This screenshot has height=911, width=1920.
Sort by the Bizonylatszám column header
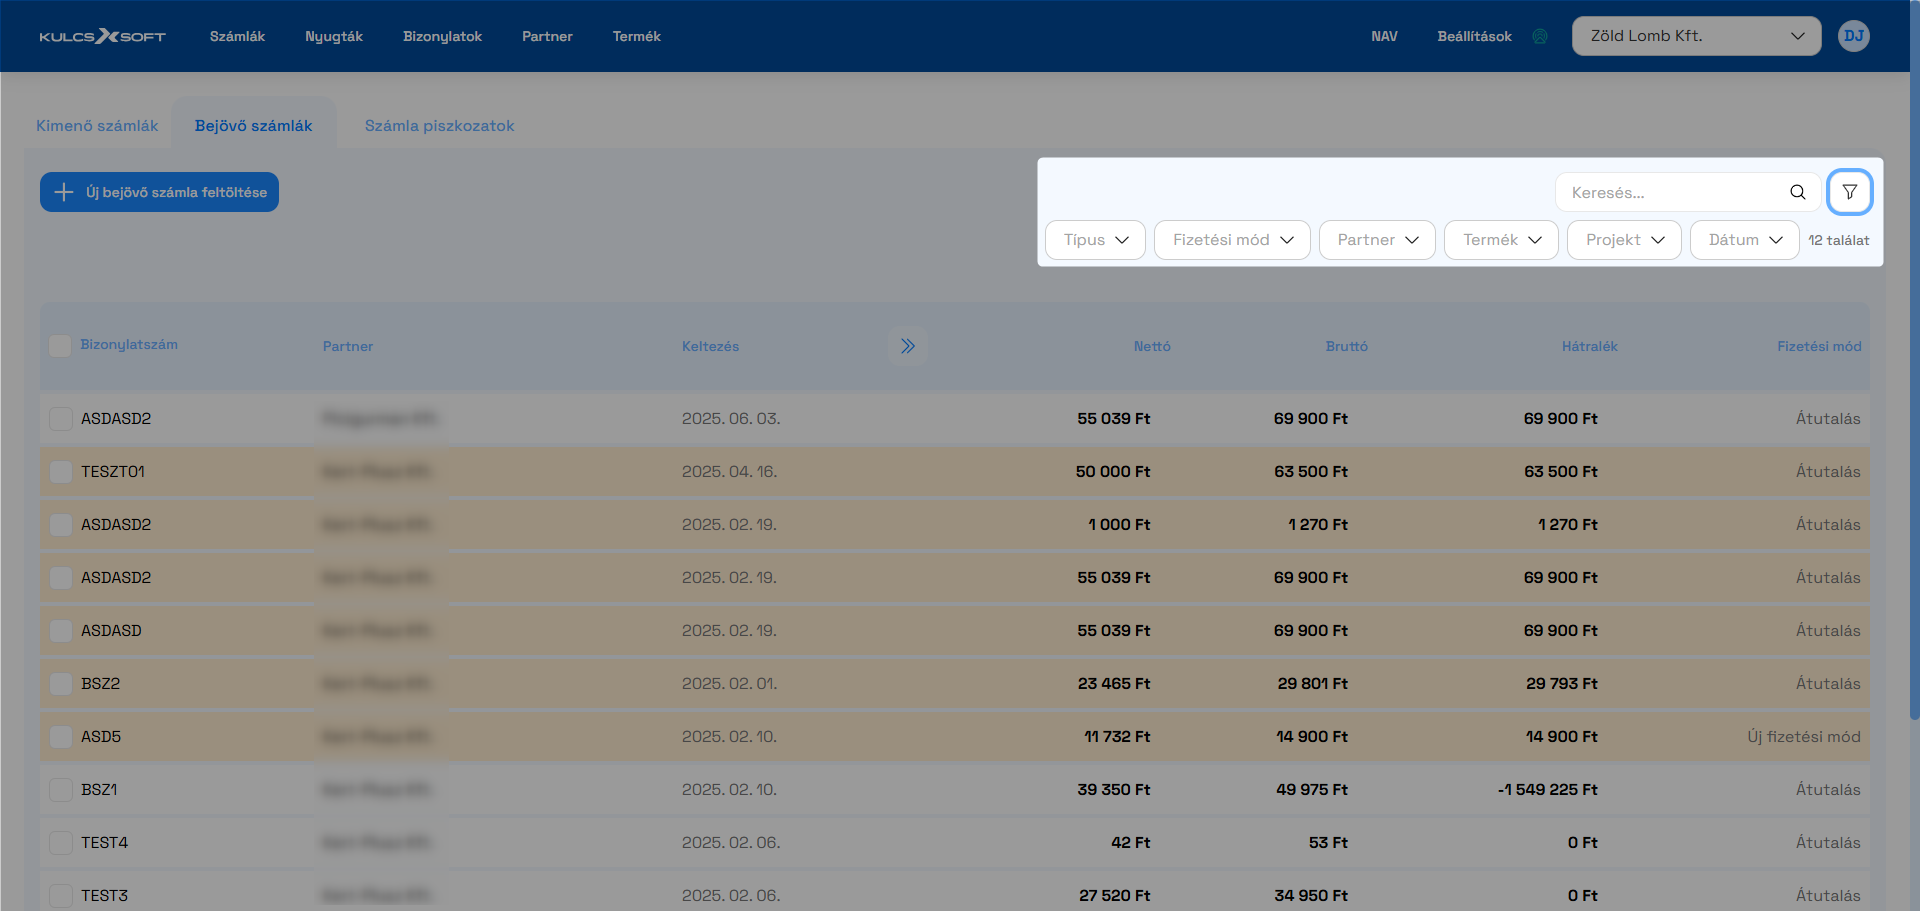[x=129, y=345]
